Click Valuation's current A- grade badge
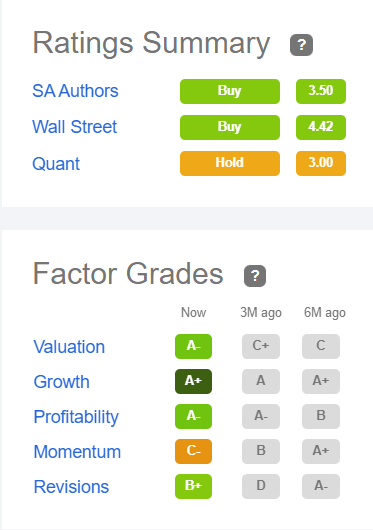 point(193,346)
